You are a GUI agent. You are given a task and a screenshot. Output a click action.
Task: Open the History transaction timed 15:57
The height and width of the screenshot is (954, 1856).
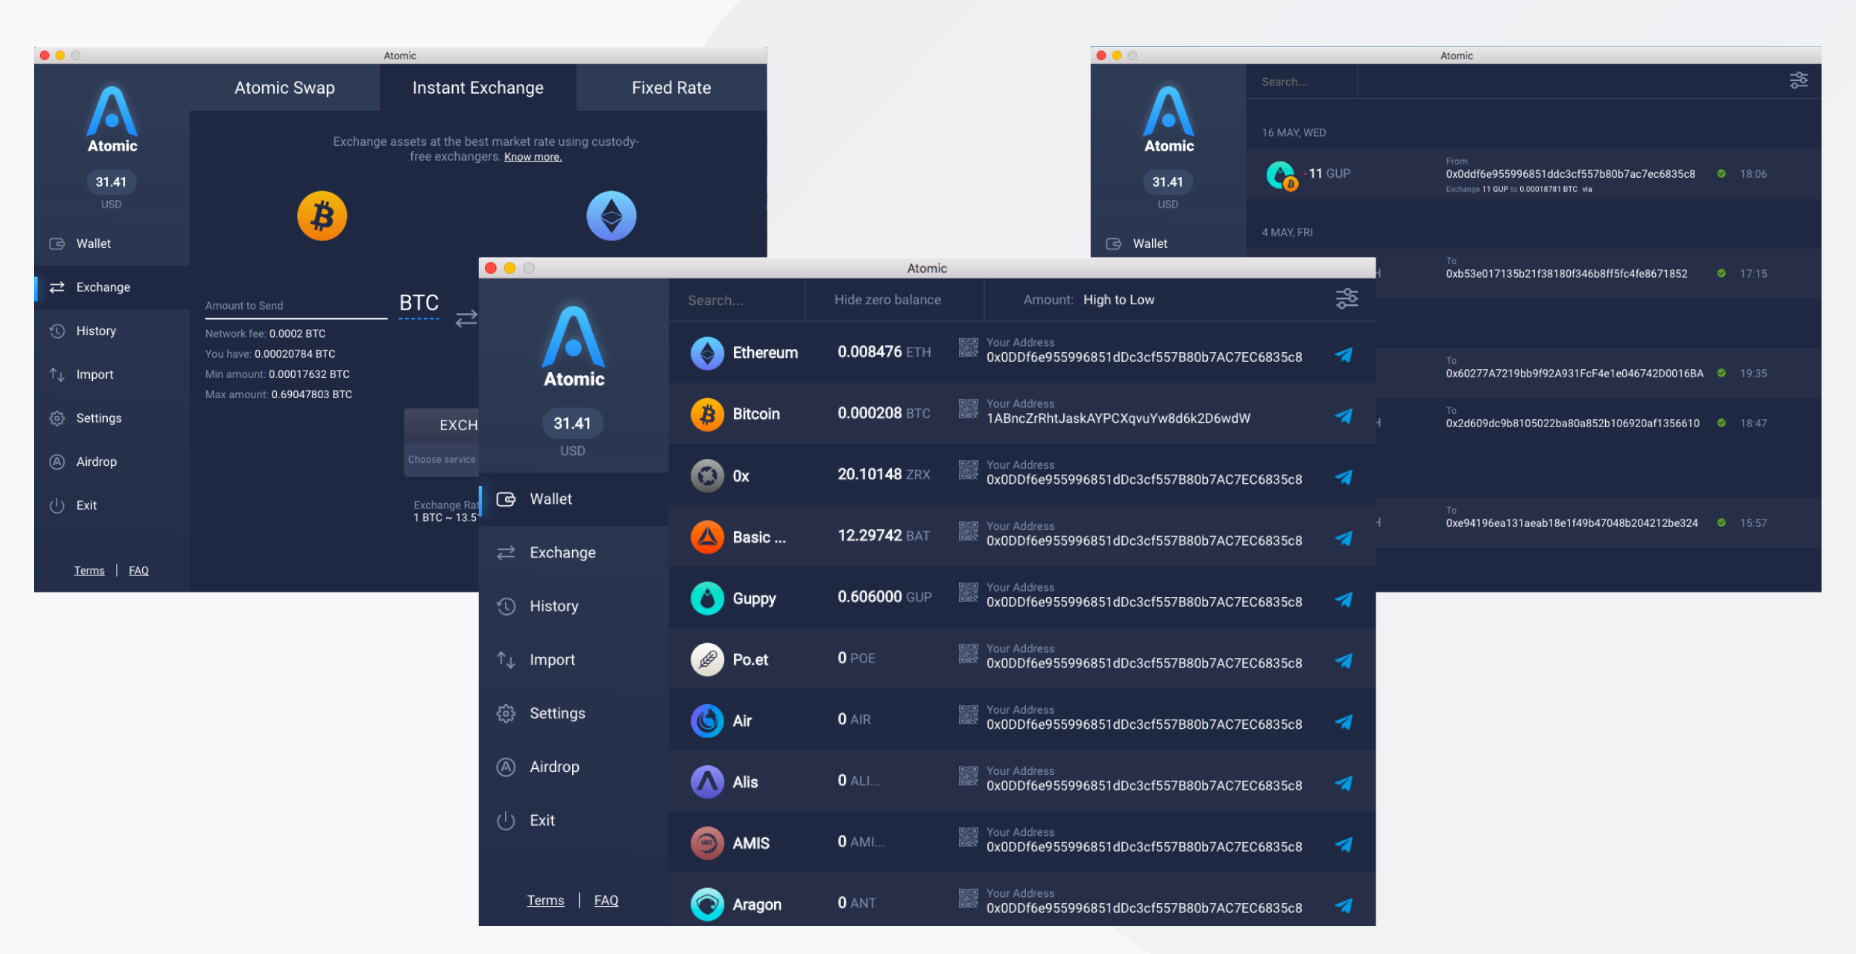click(x=1598, y=523)
